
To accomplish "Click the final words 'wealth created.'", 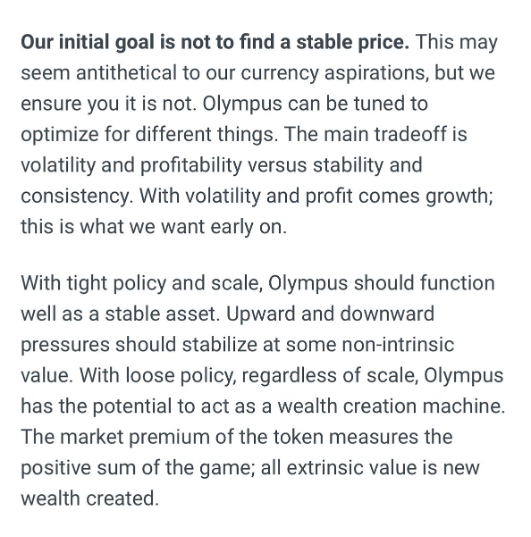I will (x=90, y=498).
